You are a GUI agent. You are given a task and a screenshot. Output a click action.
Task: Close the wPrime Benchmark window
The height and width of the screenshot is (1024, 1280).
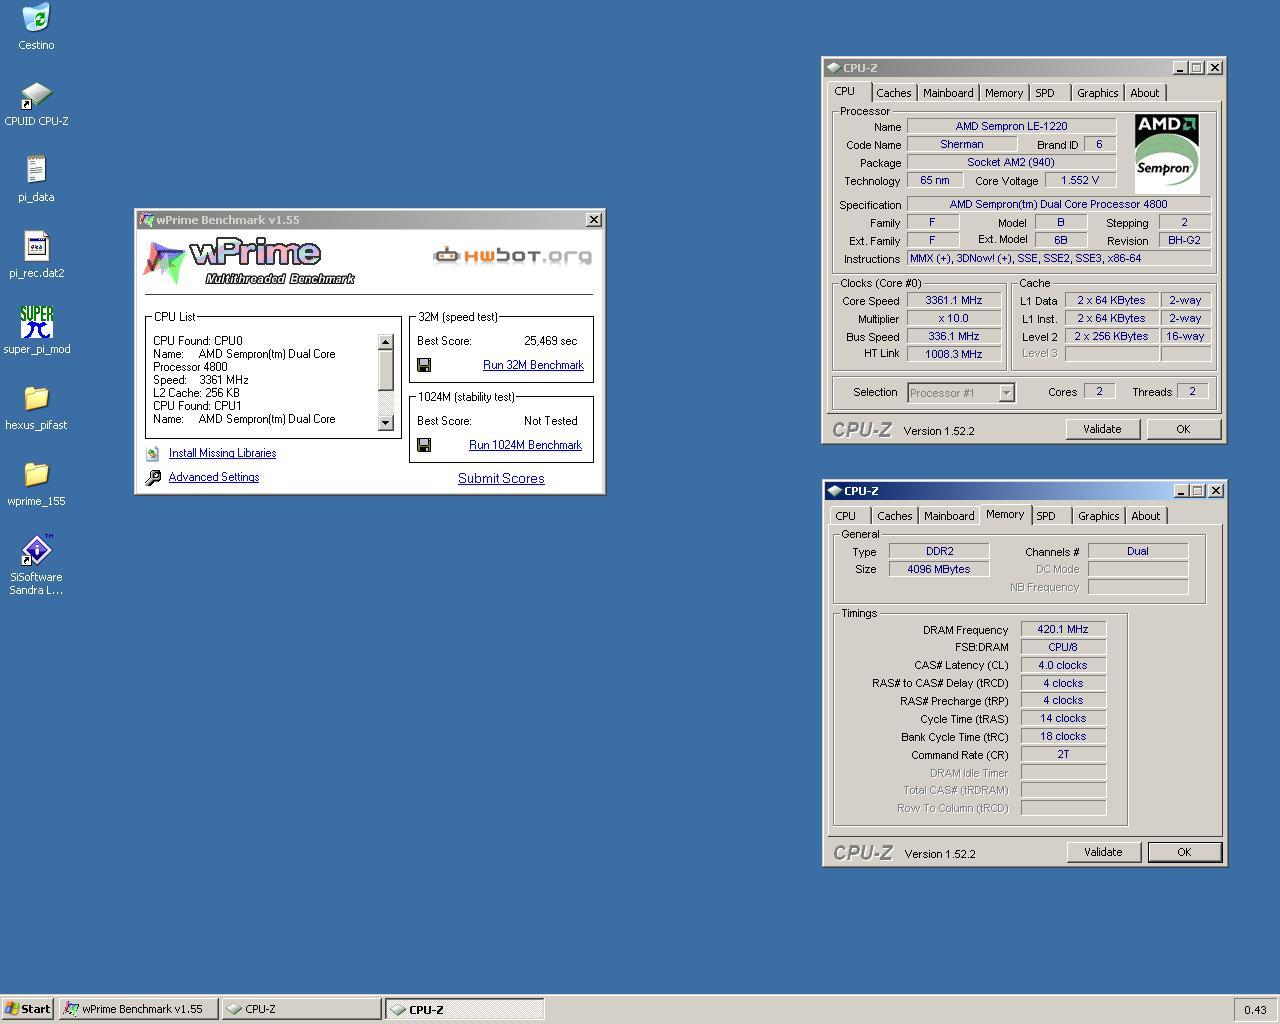593,220
